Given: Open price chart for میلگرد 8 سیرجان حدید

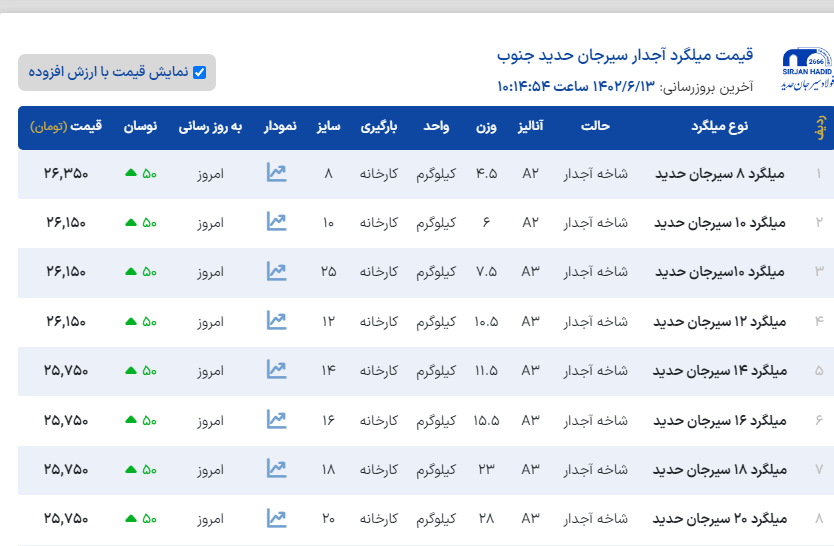Looking at the screenshot, I should (276, 173).
